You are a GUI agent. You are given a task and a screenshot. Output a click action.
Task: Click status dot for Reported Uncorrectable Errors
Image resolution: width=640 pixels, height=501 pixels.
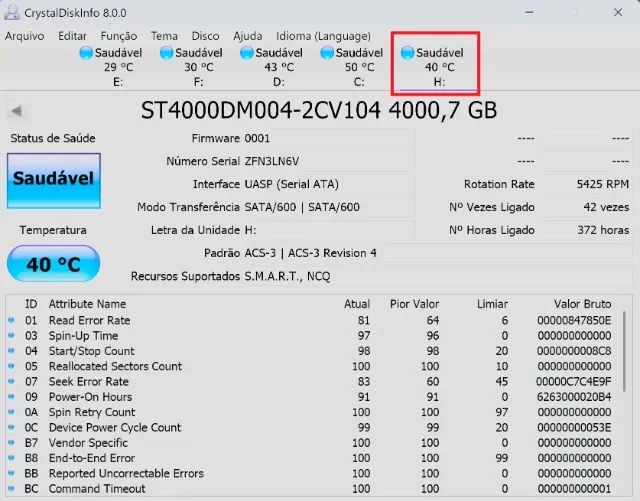[x=11, y=473]
